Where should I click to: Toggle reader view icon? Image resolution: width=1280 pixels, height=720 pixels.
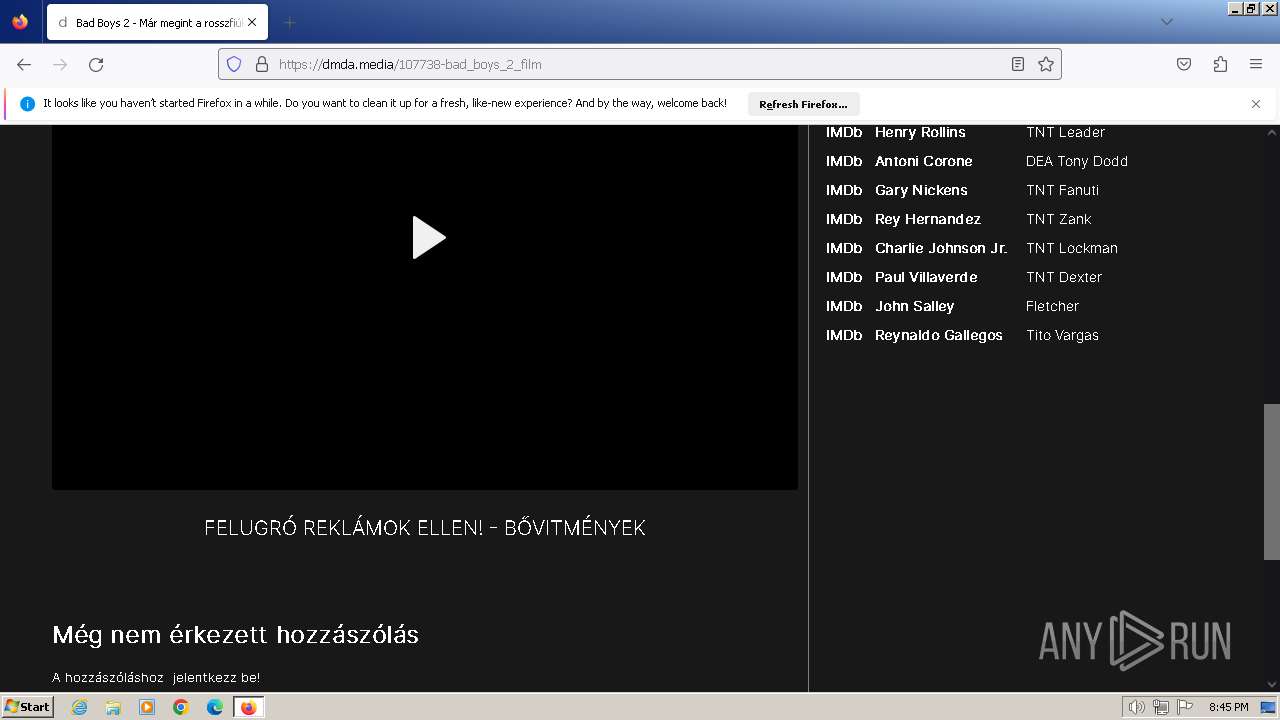click(x=1018, y=64)
